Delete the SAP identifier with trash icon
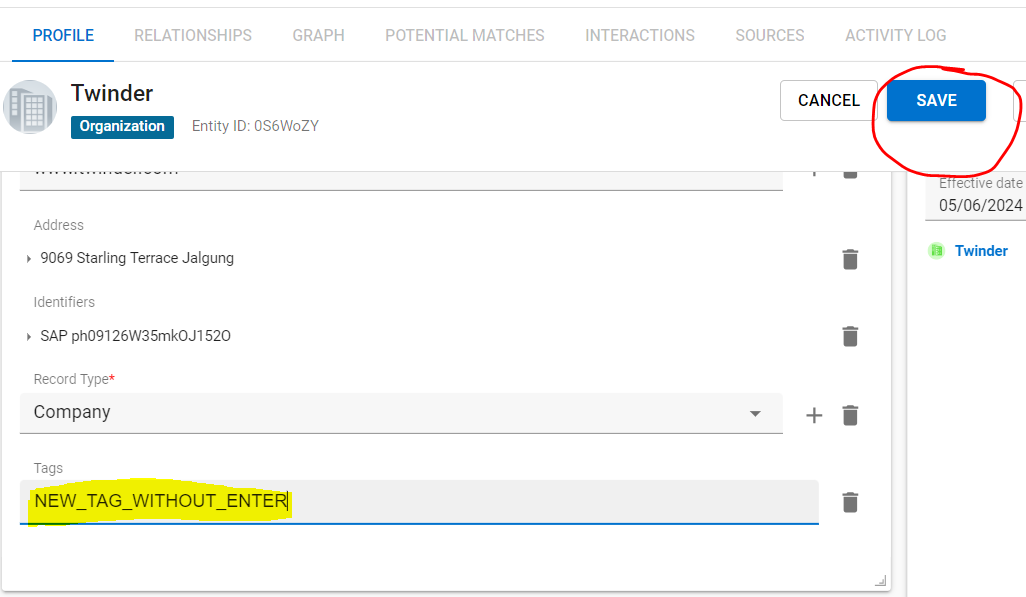This screenshot has height=597, width=1026. (x=850, y=336)
